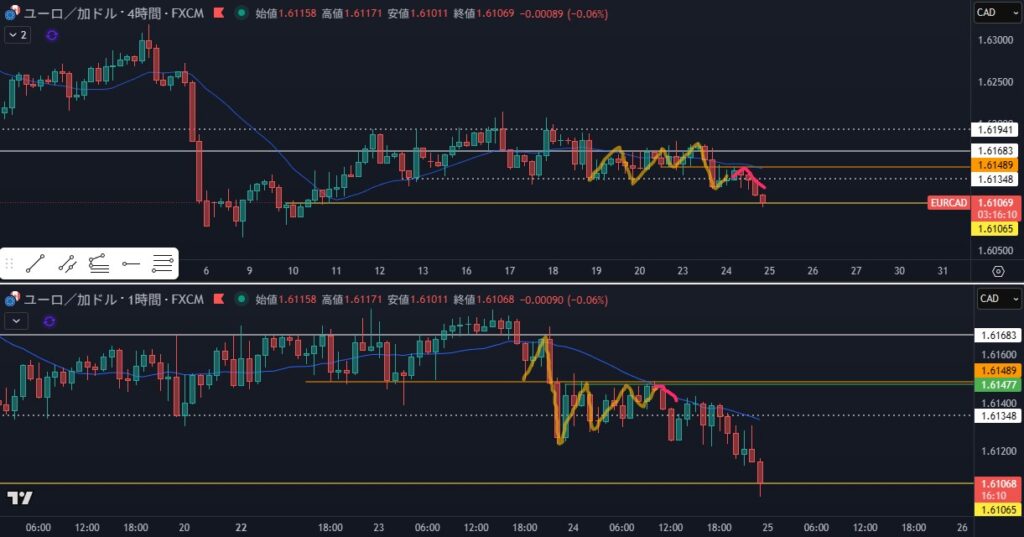
Task: Click the orange 1.61489 price label on top chart
Action: tap(996, 165)
